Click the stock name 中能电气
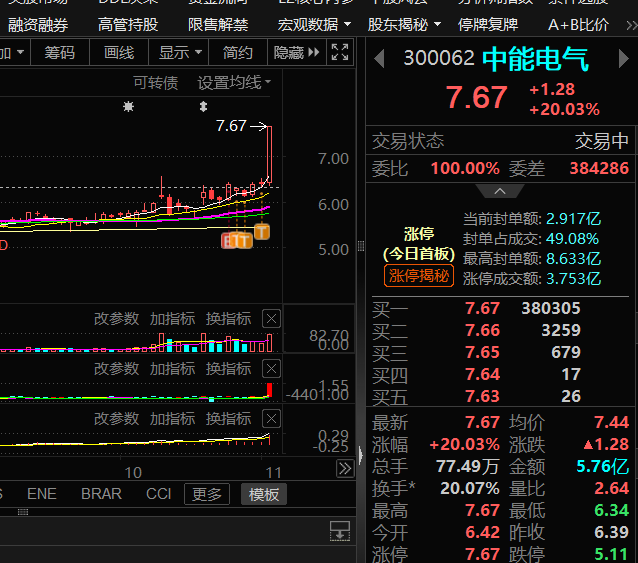This screenshot has width=638, height=563. coord(535,59)
